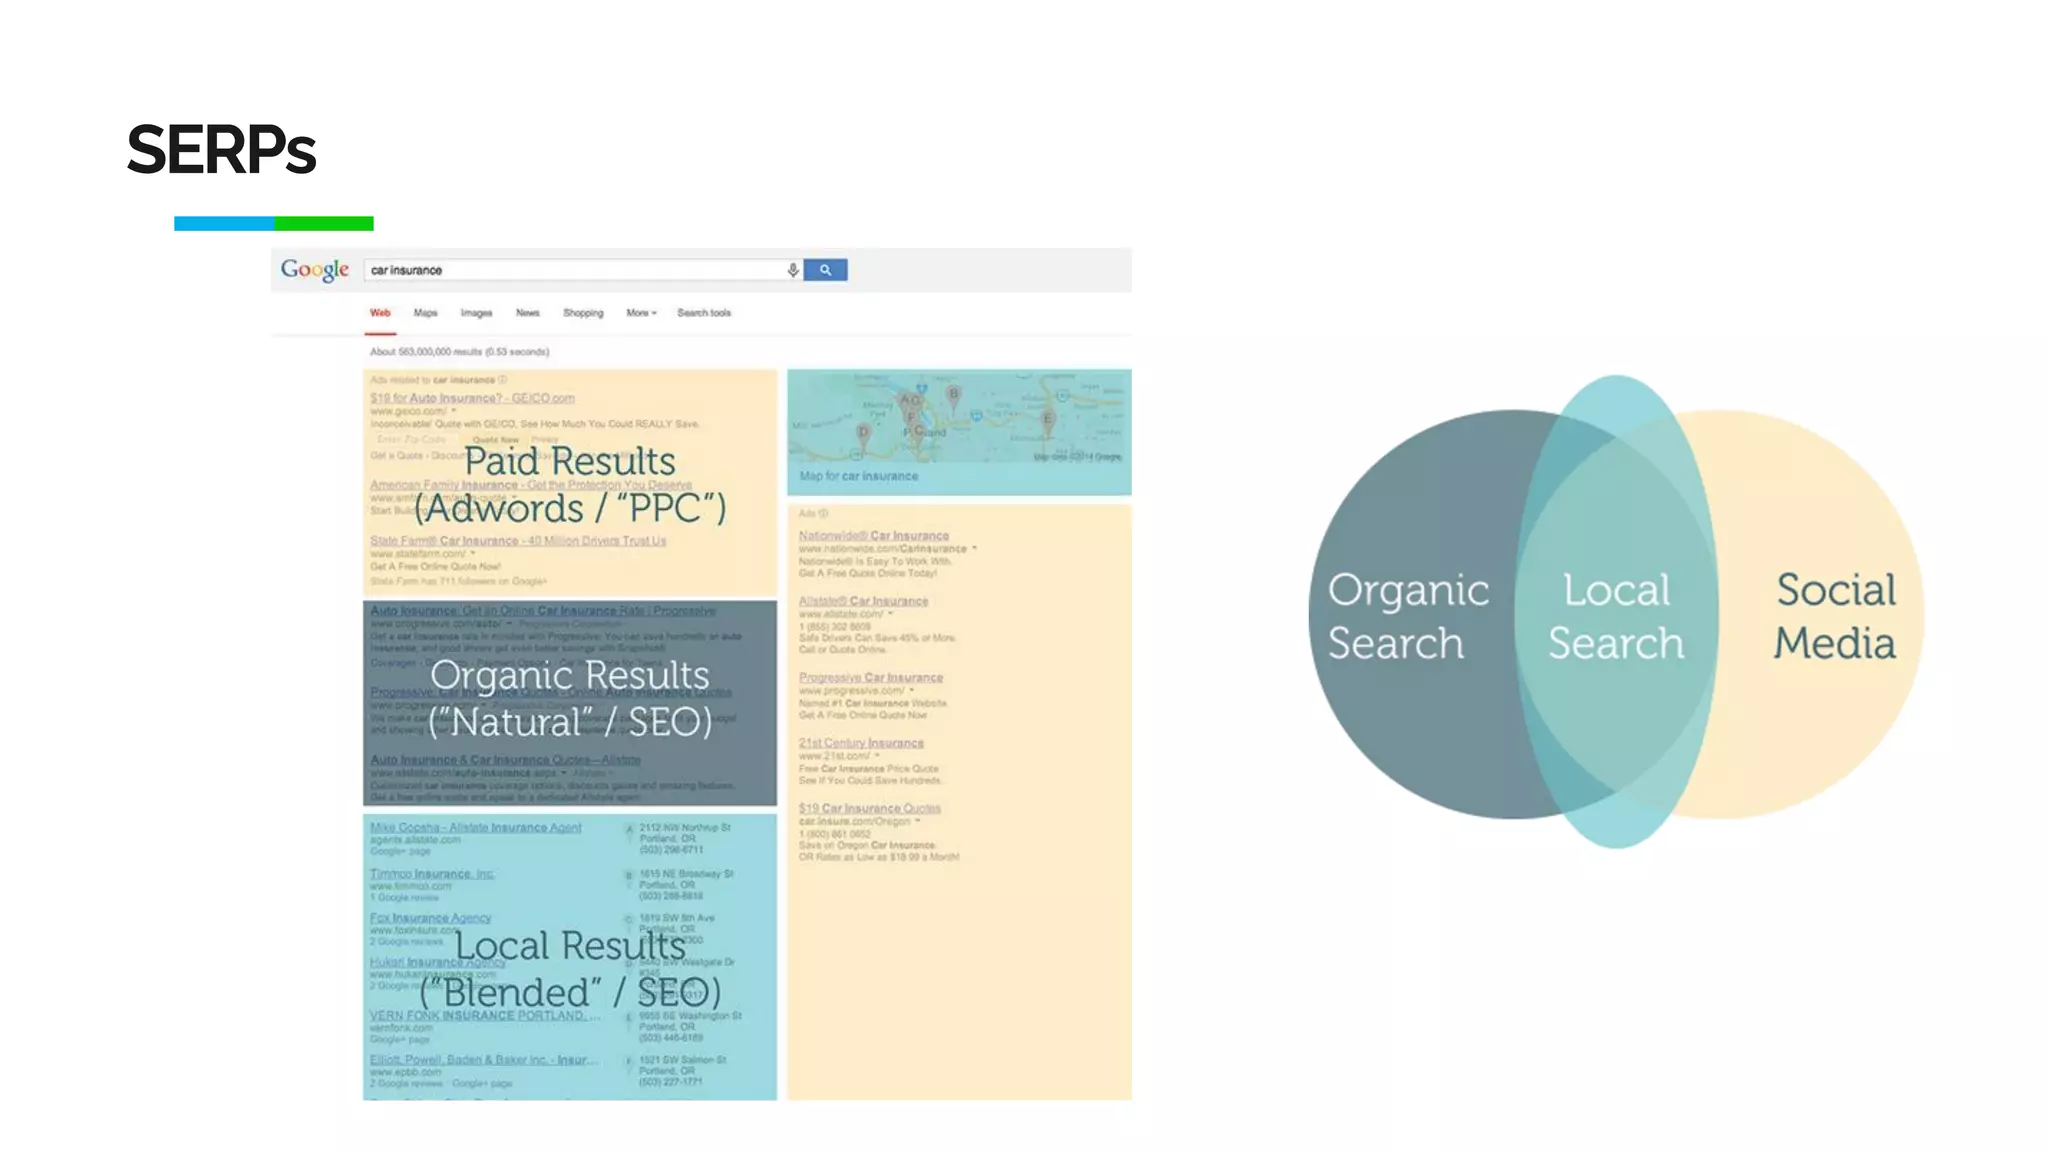The width and height of the screenshot is (2048, 1152).
Task: Open the Fox Insurance Agency local listing
Action: pyautogui.click(x=430, y=918)
